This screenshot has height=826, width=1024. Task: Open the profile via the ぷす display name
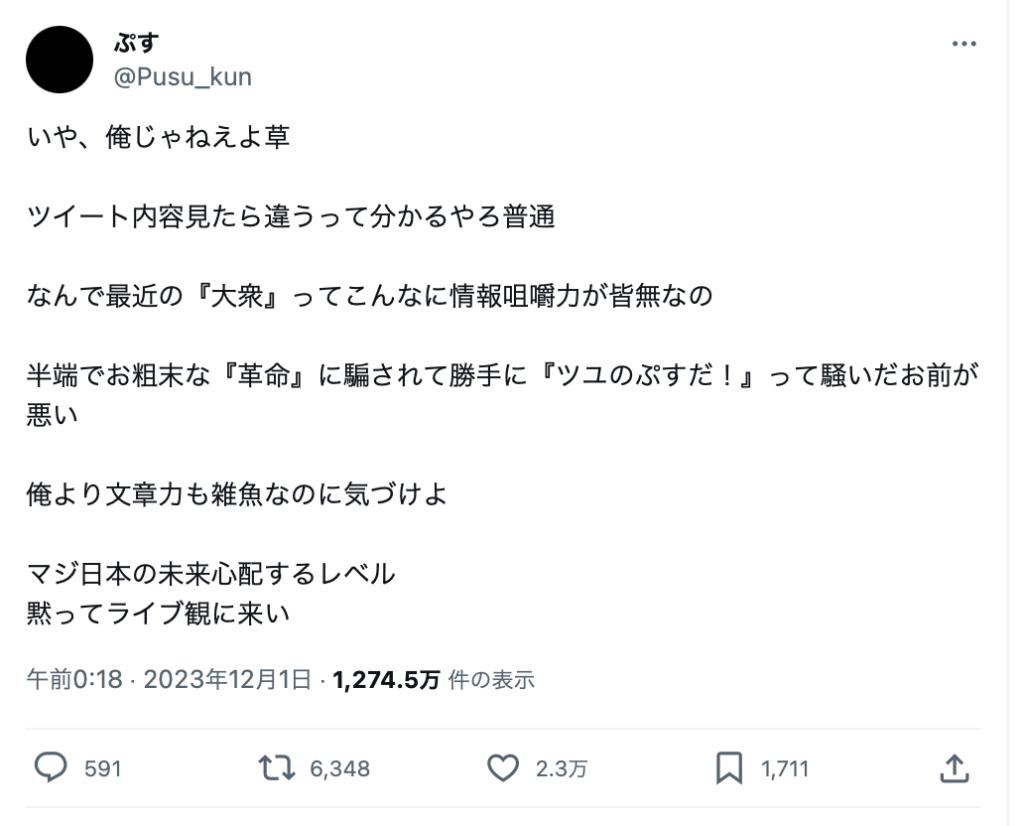137,43
